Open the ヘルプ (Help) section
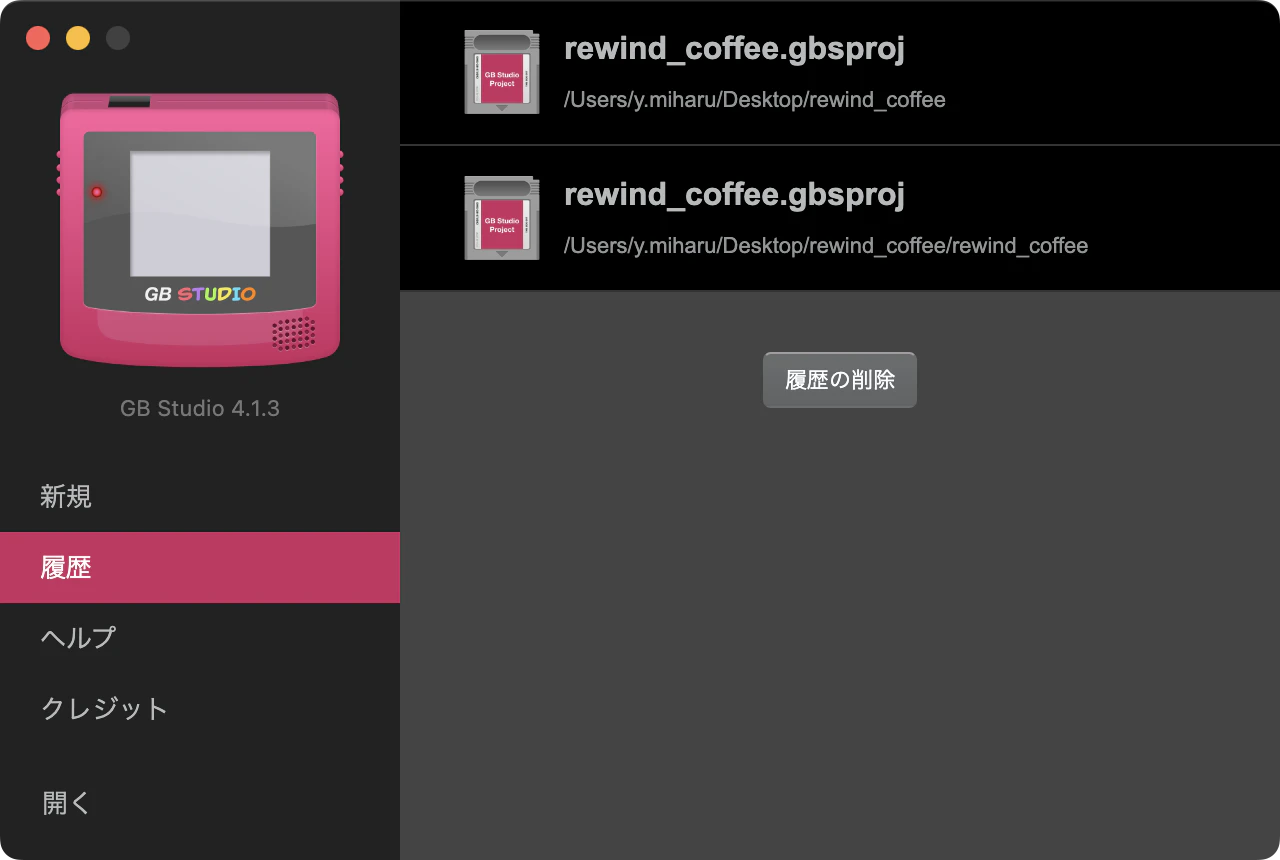Image resolution: width=1280 pixels, height=860 pixels. pyautogui.click(x=200, y=638)
